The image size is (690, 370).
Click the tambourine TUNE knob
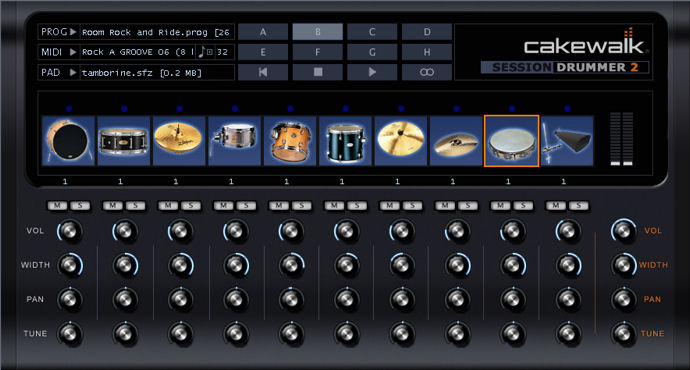click(x=513, y=333)
